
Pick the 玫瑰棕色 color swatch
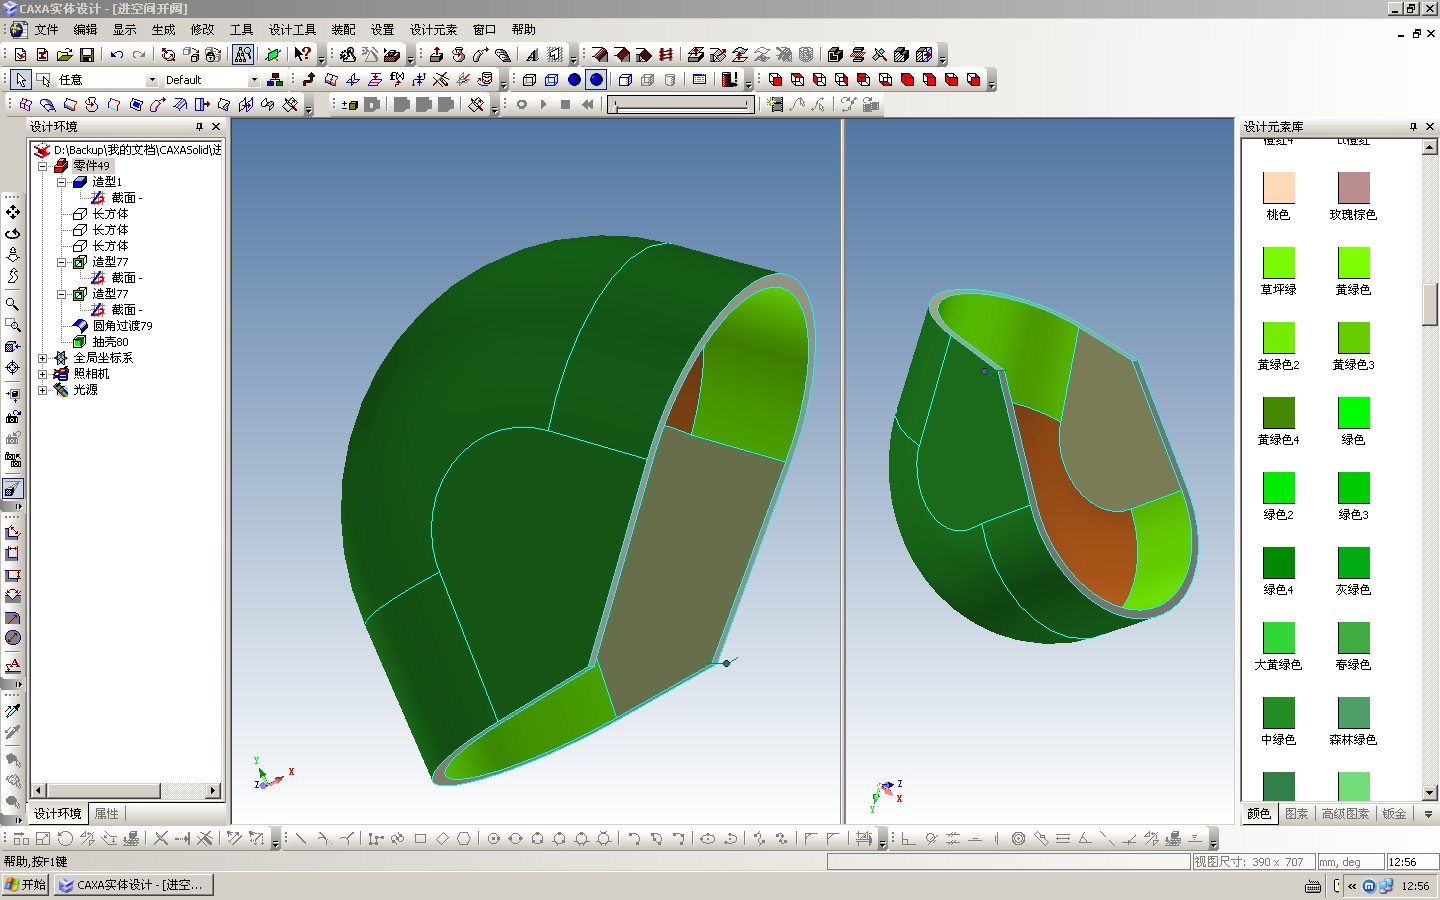point(1353,188)
